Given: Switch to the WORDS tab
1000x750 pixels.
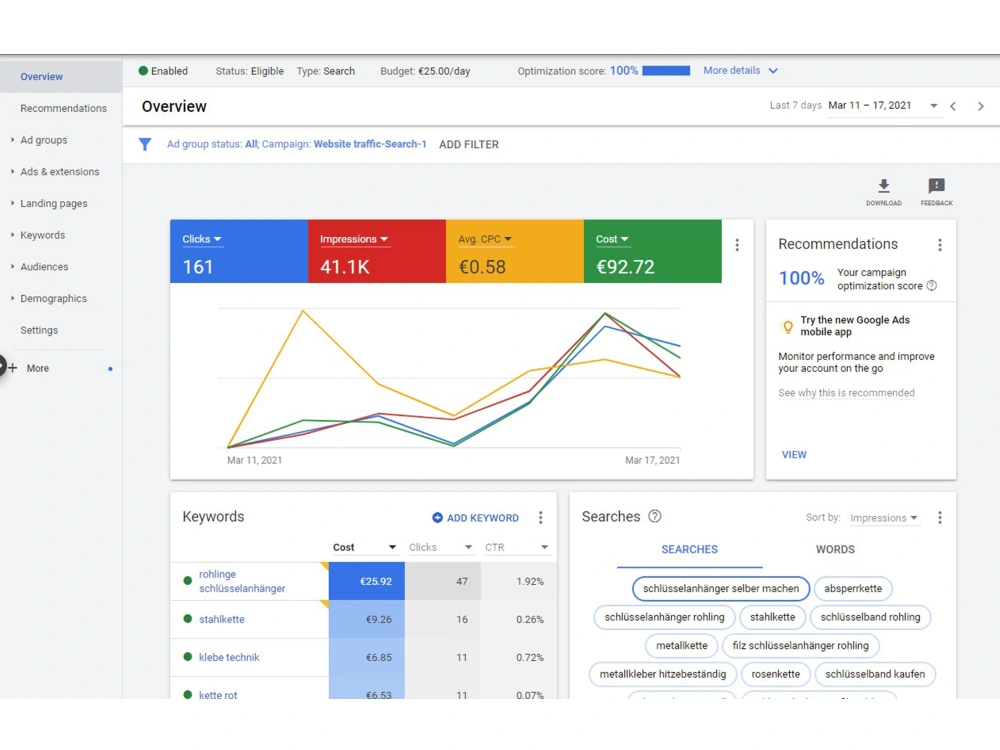Looking at the screenshot, I should click(835, 549).
